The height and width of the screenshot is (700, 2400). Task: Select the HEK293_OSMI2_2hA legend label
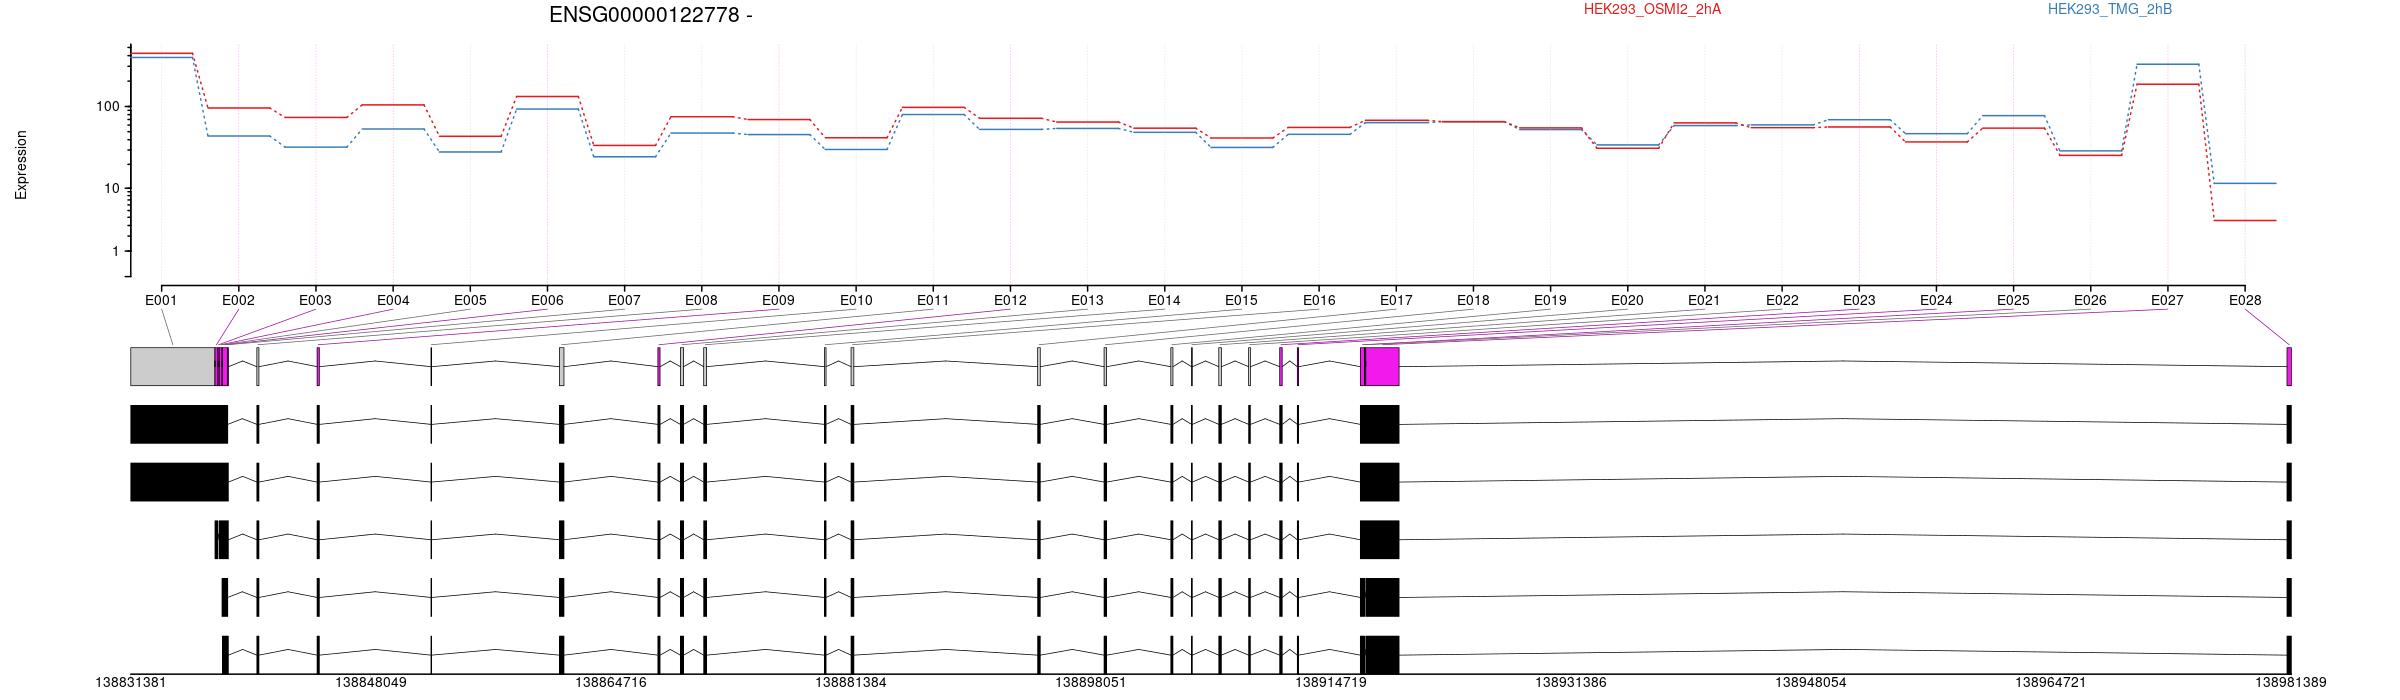tap(1652, 9)
